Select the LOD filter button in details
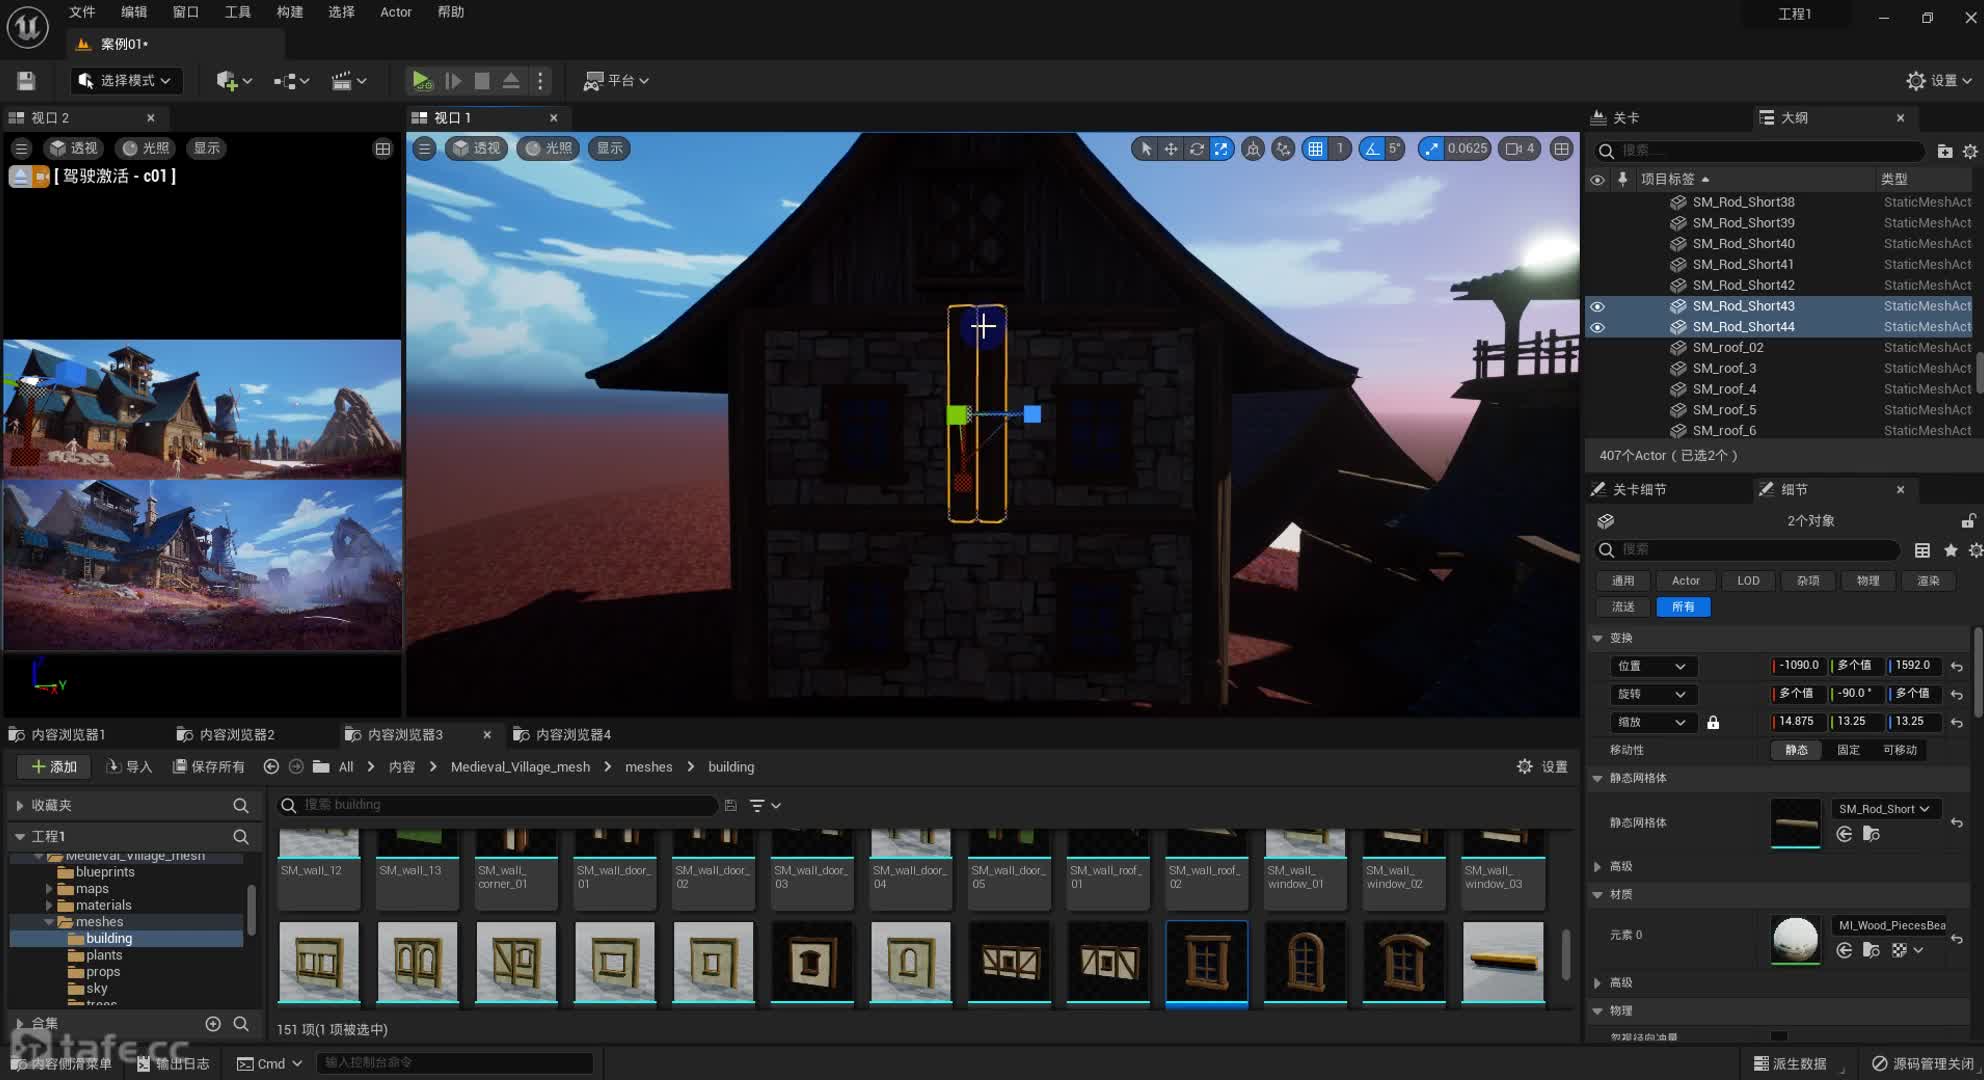The height and width of the screenshot is (1080, 1984). [x=1748, y=581]
